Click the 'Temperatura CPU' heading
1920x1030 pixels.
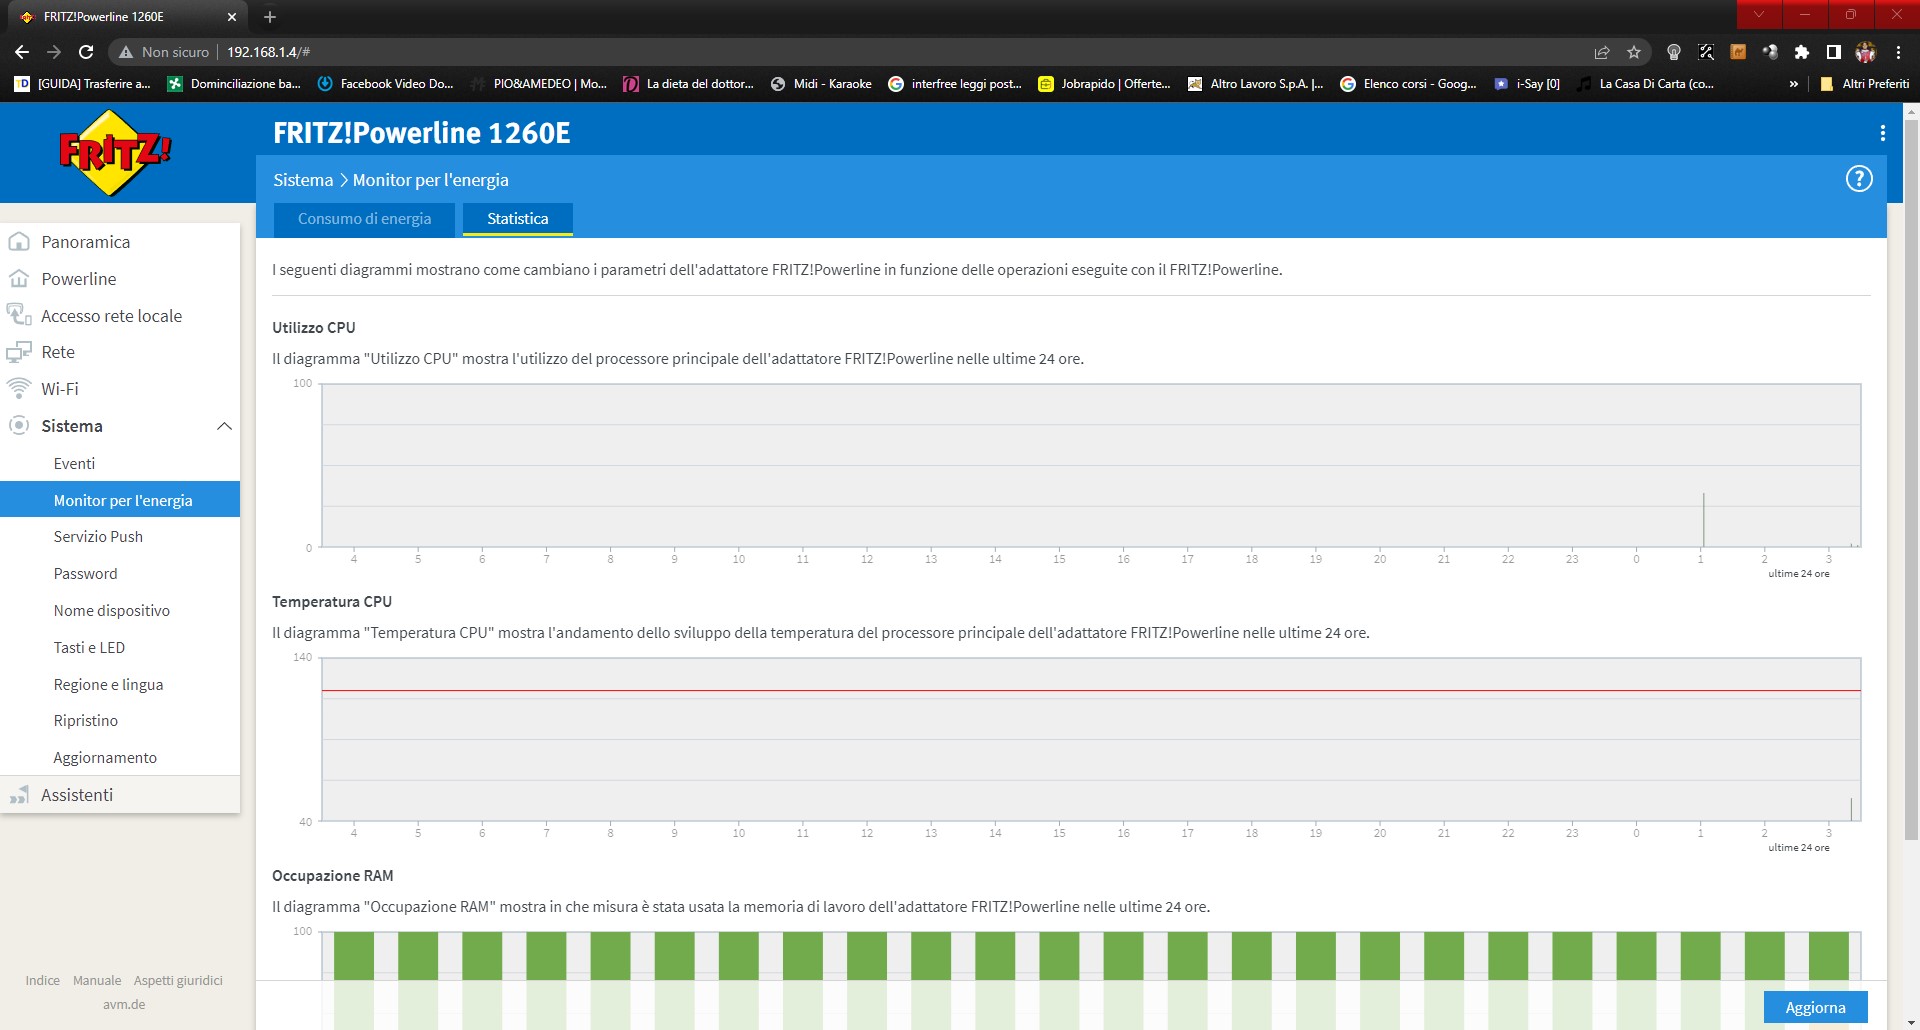pyautogui.click(x=332, y=602)
